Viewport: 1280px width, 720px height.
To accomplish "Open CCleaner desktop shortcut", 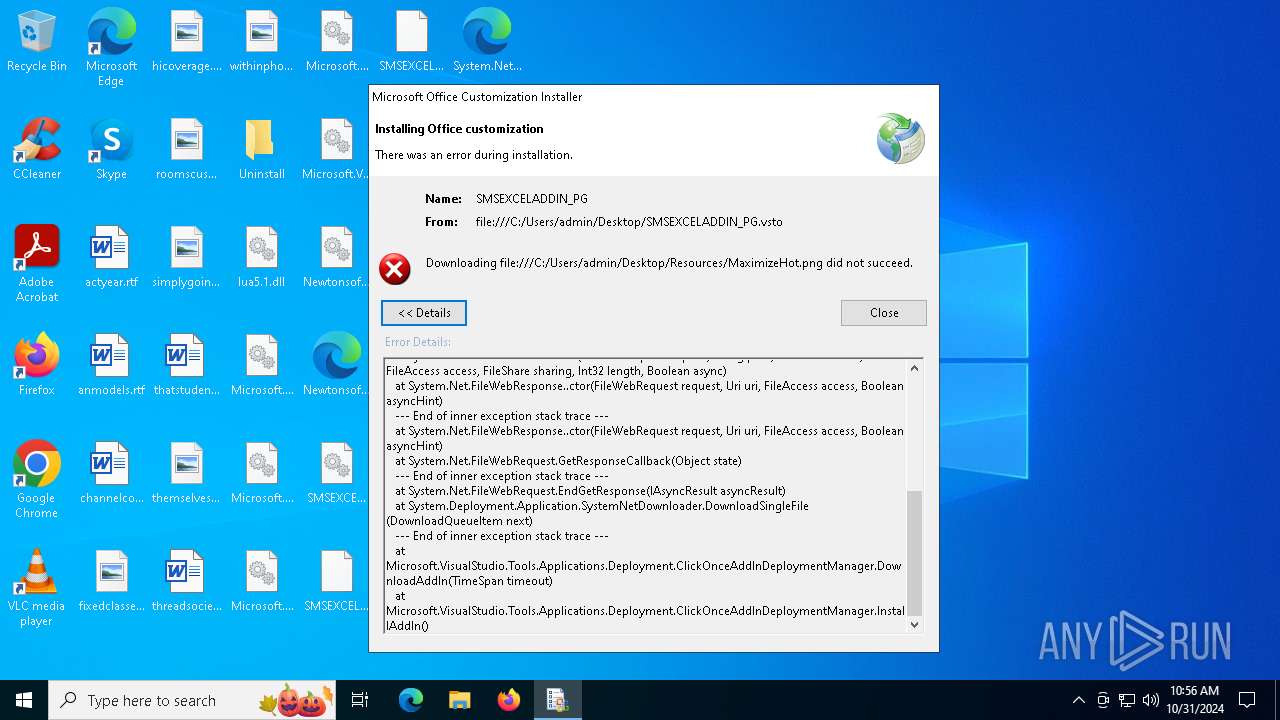I will [37, 150].
